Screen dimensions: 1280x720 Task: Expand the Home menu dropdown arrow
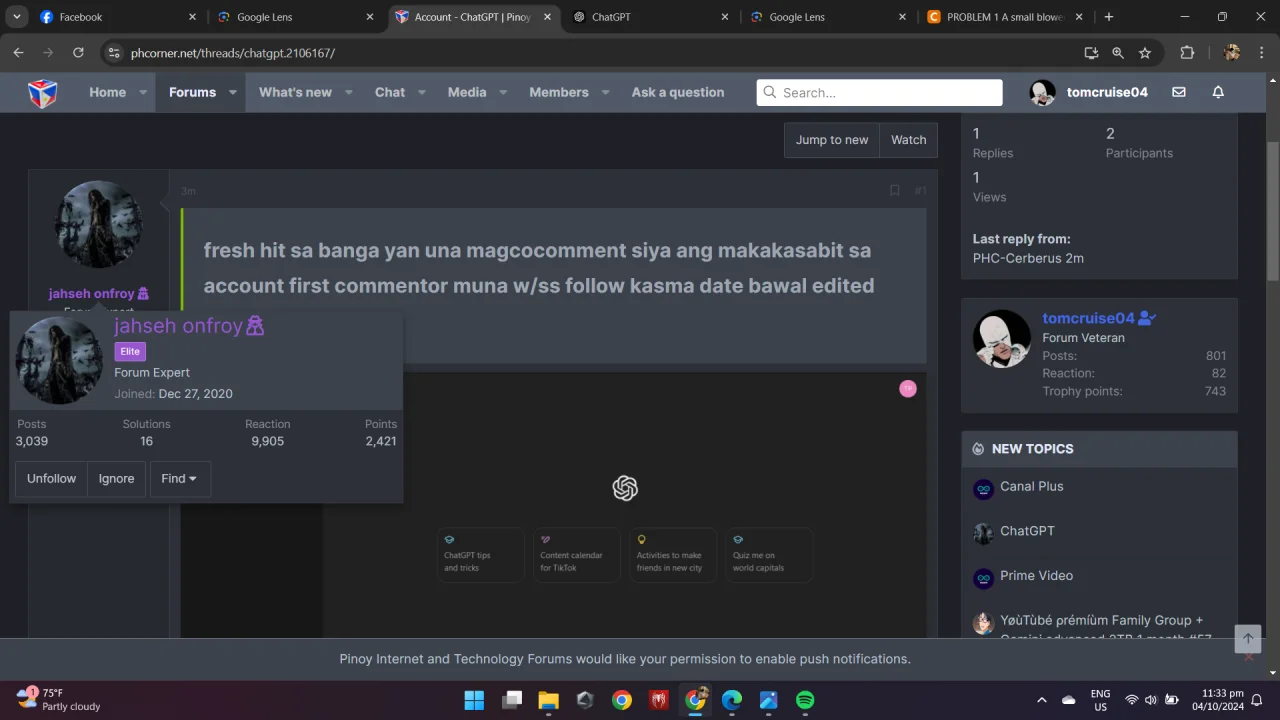(x=143, y=92)
